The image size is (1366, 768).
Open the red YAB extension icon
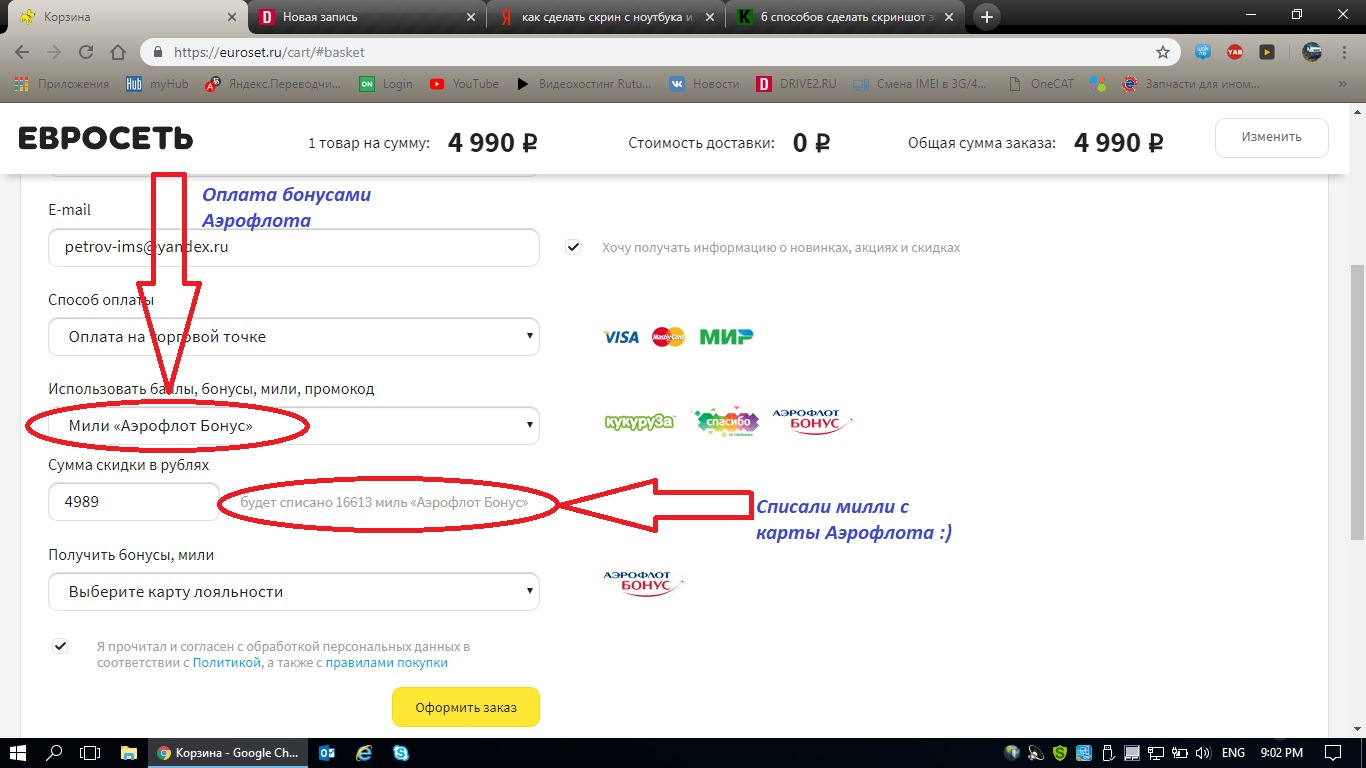(x=1235, y=52)
